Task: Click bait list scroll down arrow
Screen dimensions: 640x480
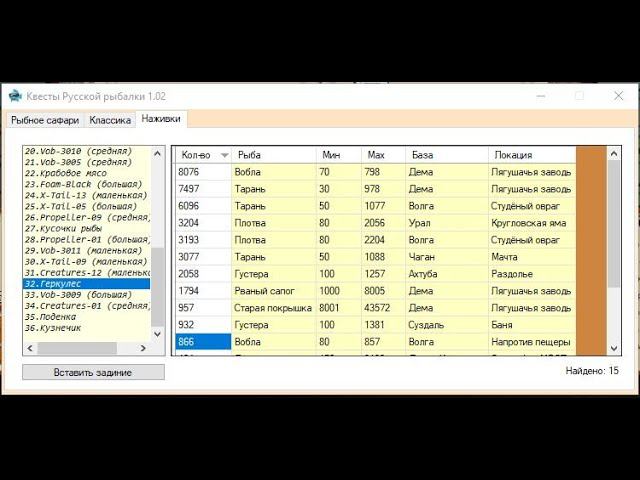Action: tap(158, 334)
